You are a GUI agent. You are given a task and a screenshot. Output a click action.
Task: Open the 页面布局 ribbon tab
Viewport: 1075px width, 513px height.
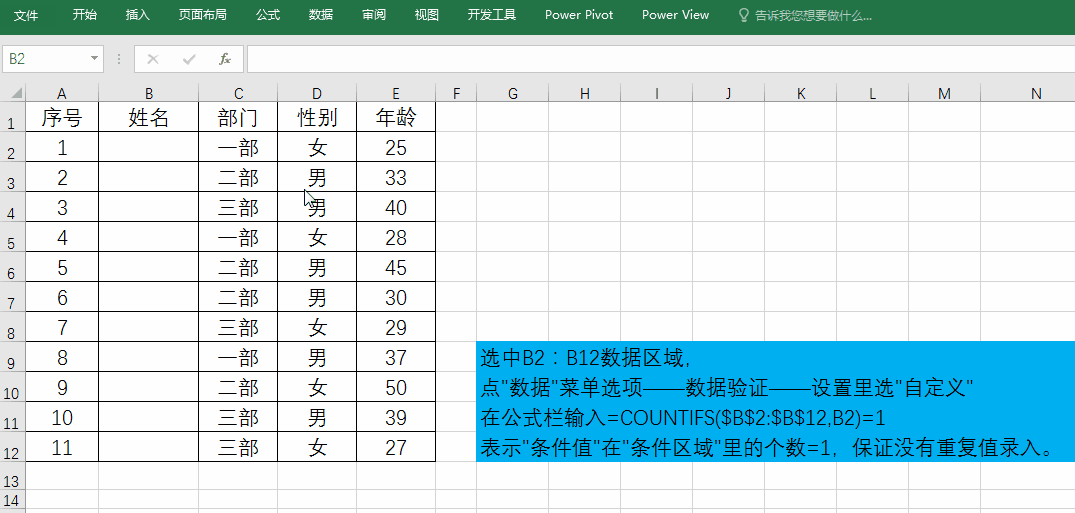click(x=202, y=15)
